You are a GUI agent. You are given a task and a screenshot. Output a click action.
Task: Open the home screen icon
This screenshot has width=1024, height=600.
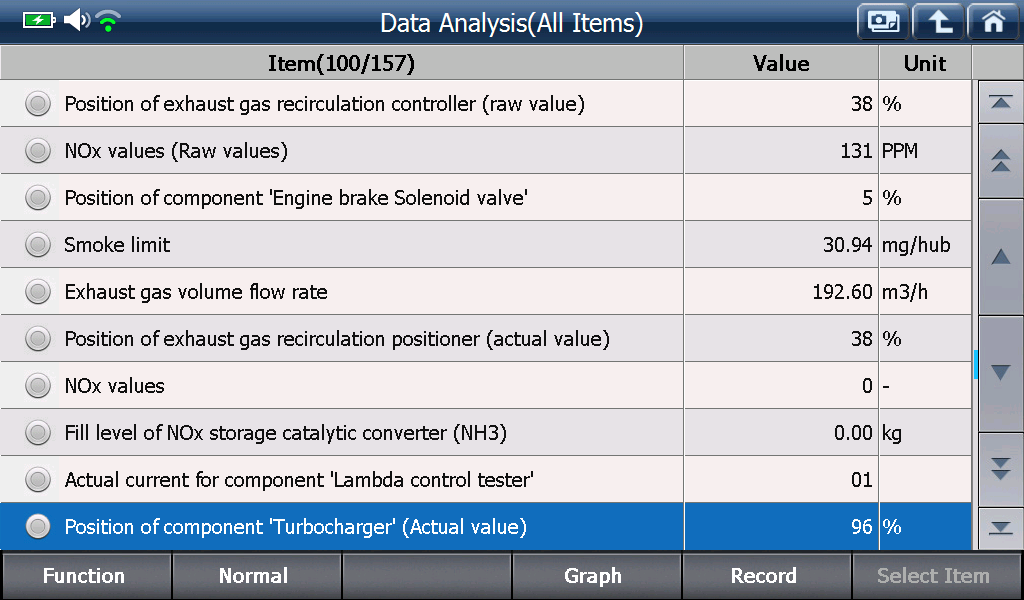994,22
